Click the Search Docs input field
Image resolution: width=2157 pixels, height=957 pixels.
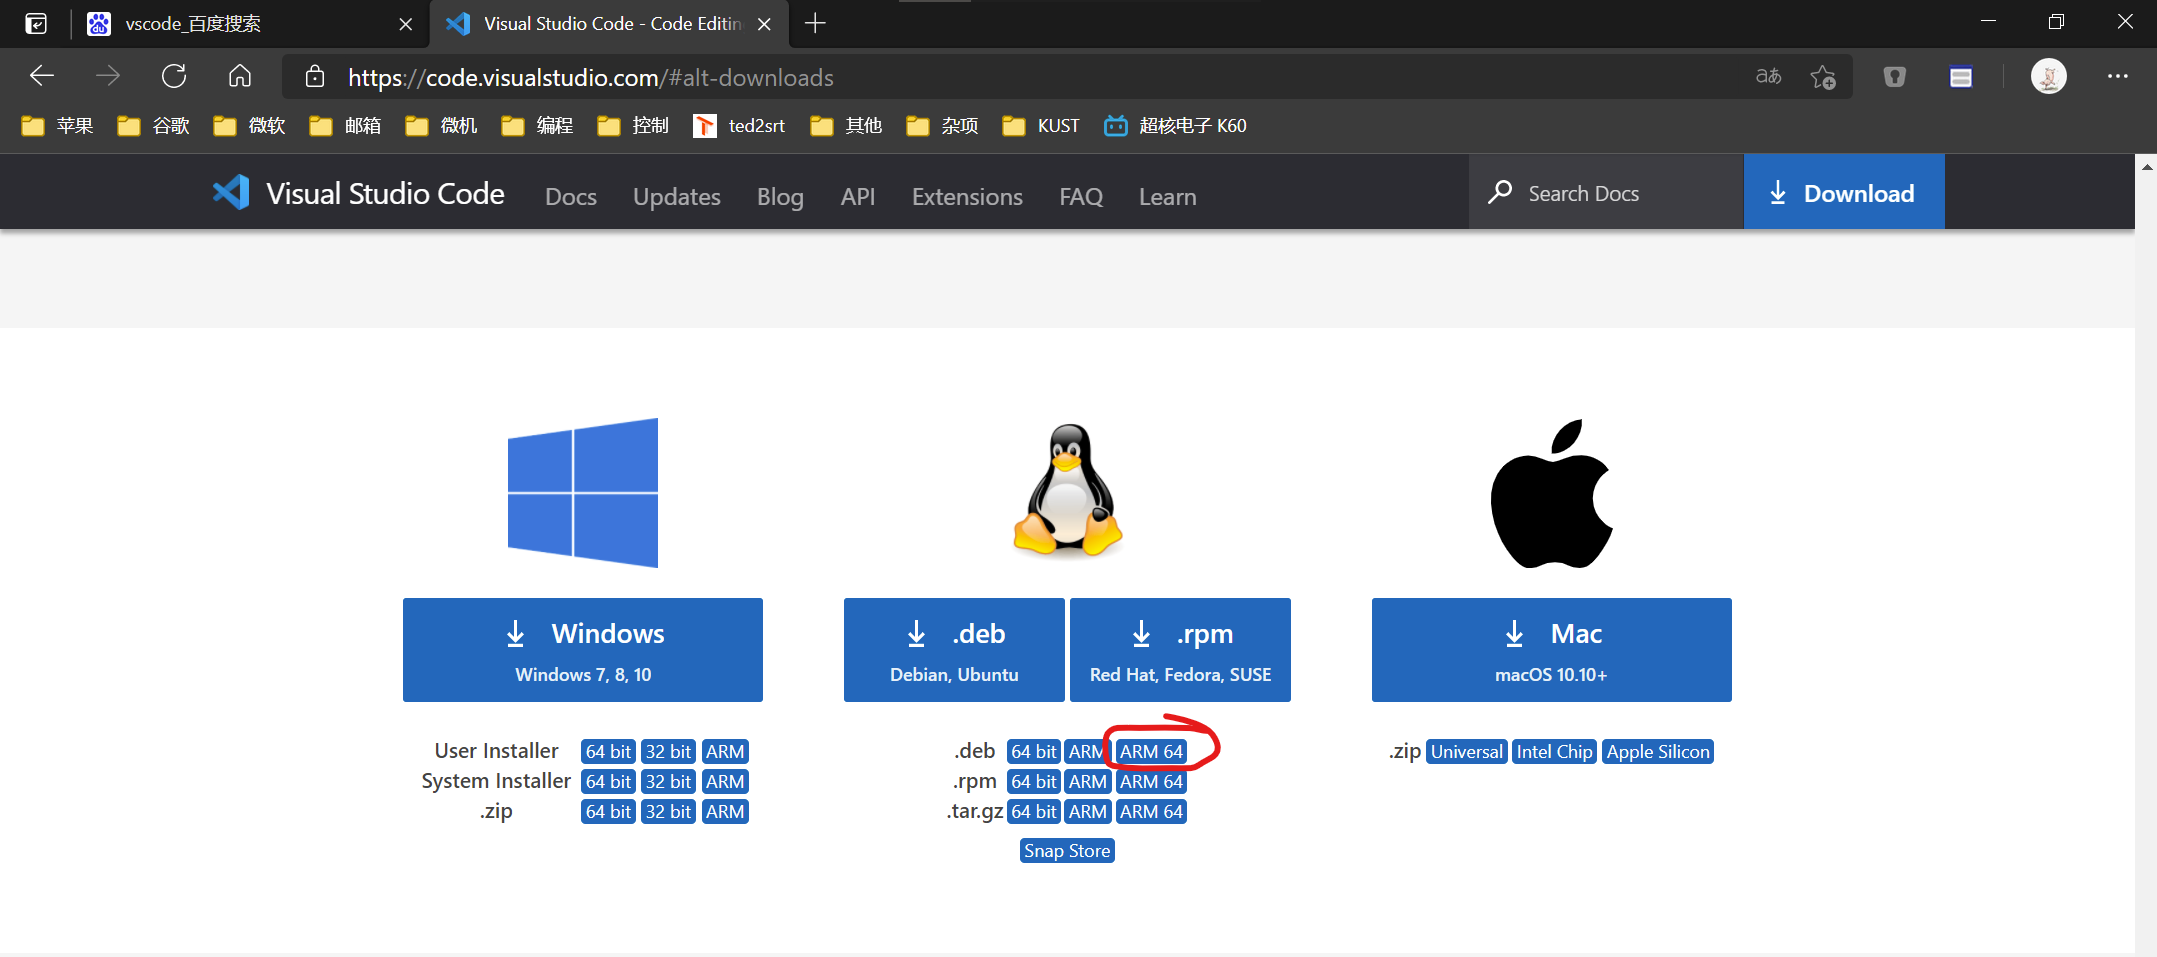[1606, 192]
